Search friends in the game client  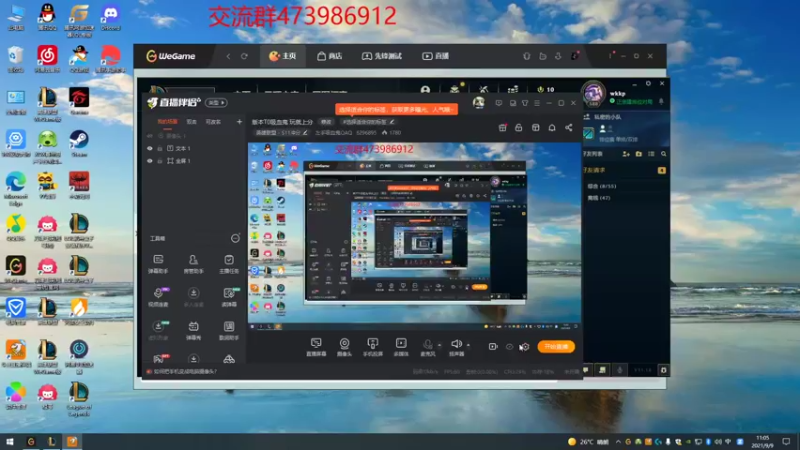(663, 154)
